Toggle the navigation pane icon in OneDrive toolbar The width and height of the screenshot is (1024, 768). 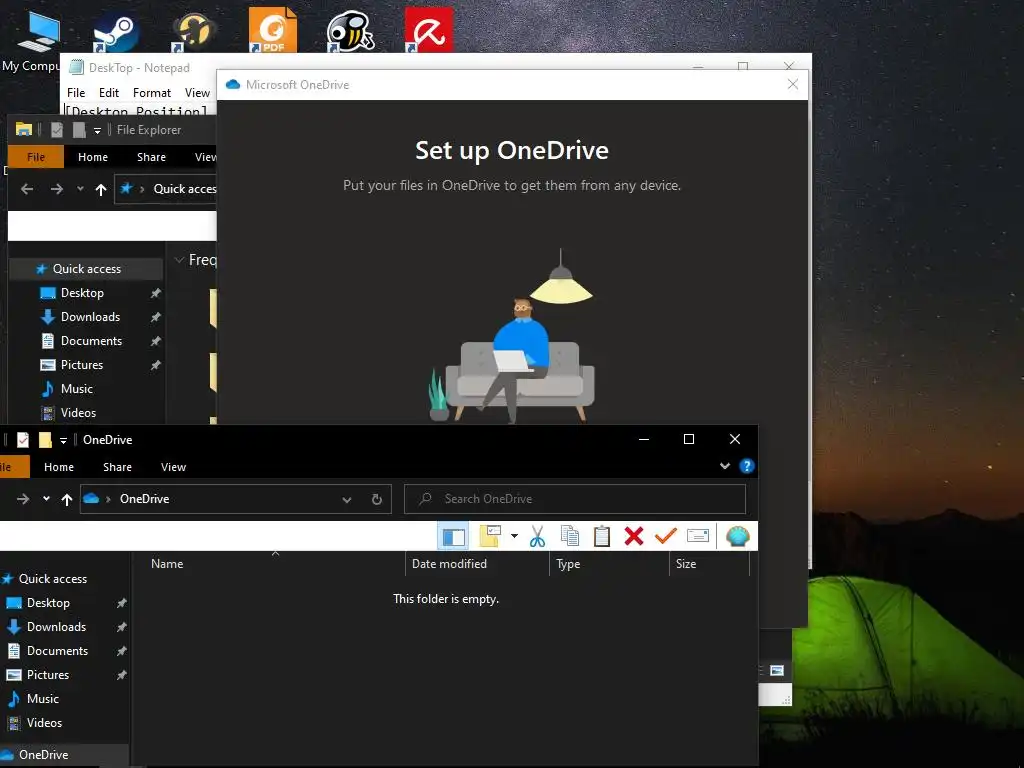click(x=453, y=536)
